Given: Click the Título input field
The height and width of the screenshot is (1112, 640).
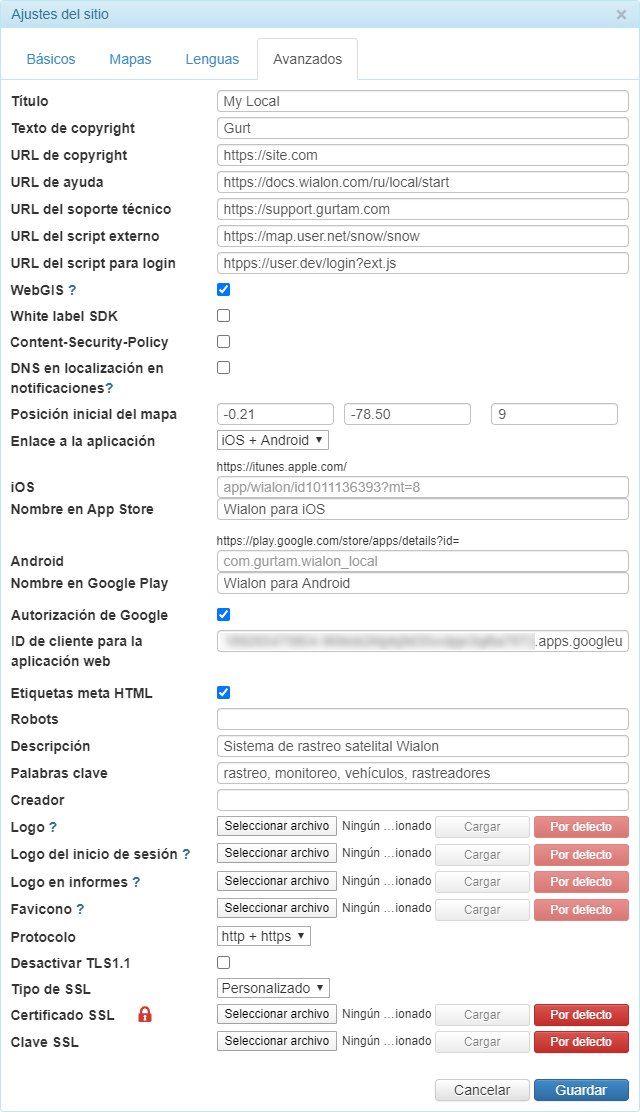Looking at the screenshot, I should click(422, 101).
